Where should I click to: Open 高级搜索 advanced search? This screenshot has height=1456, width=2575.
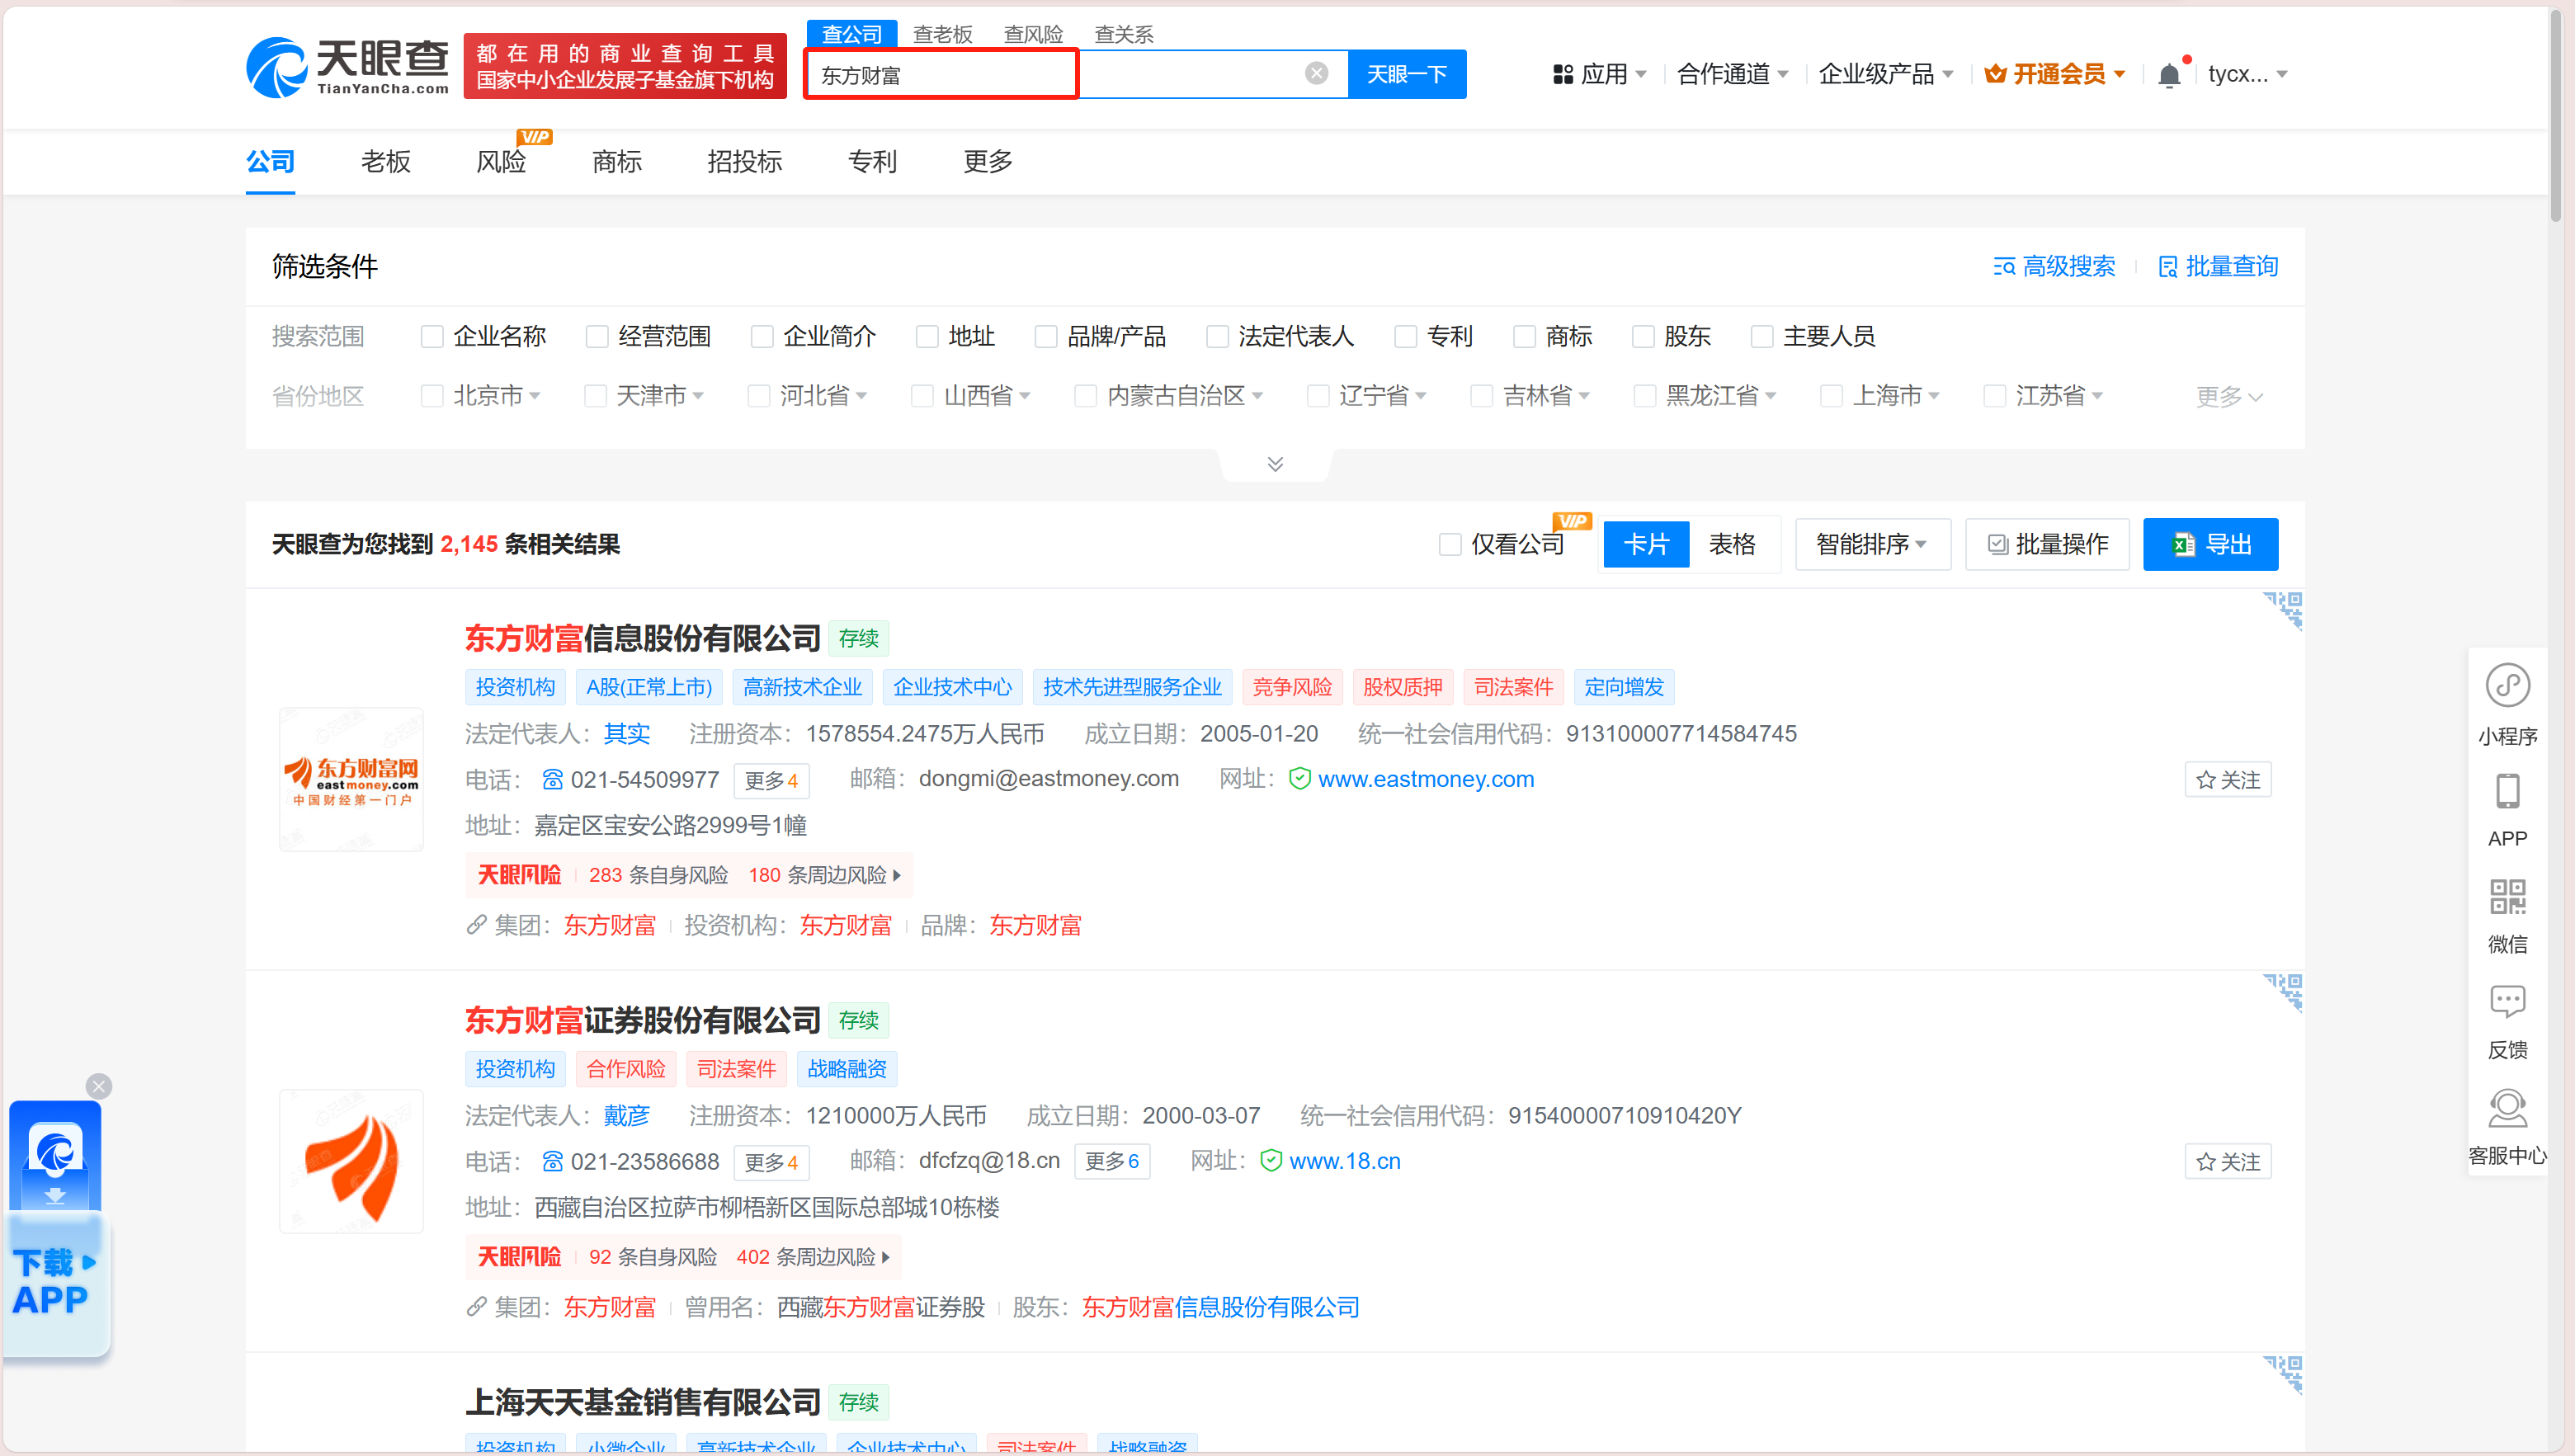[2054, 266]
